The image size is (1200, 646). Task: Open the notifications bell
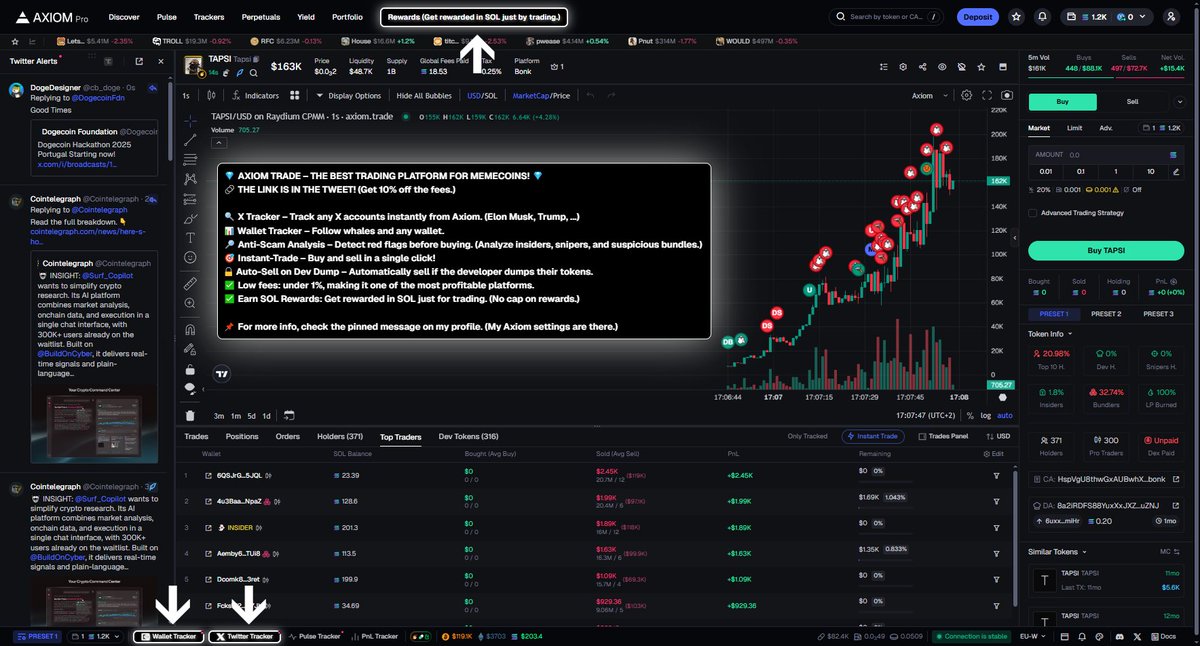pyautogui.click(x=1043, y=17)
